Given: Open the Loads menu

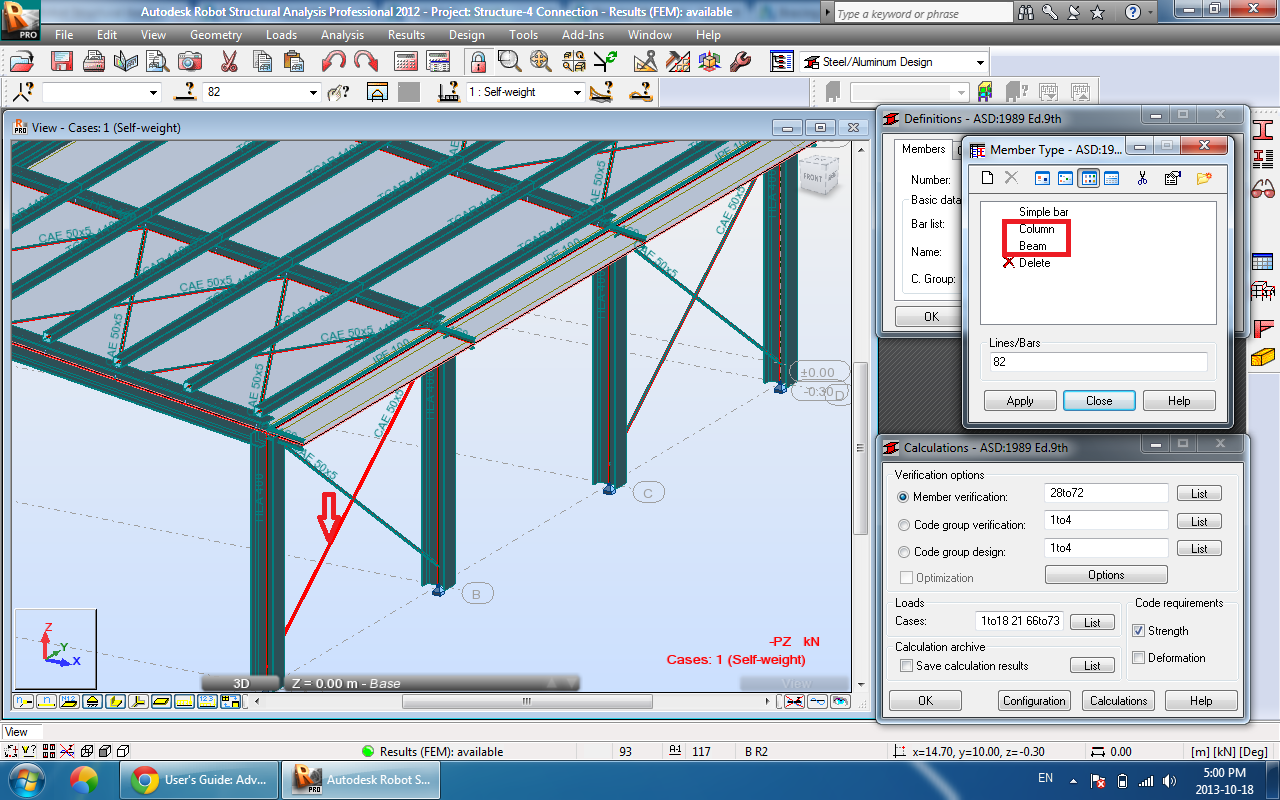Looking at the screenshot, I should [x=281, y=34].
